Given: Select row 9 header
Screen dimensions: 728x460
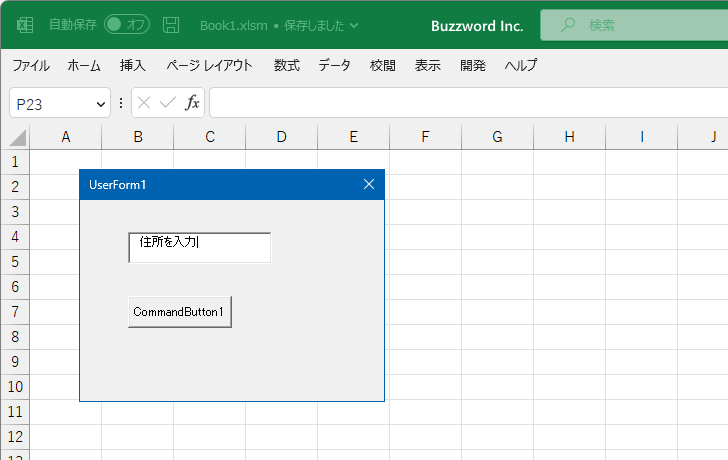Looking at the screenshot, I should pos(15,362).
